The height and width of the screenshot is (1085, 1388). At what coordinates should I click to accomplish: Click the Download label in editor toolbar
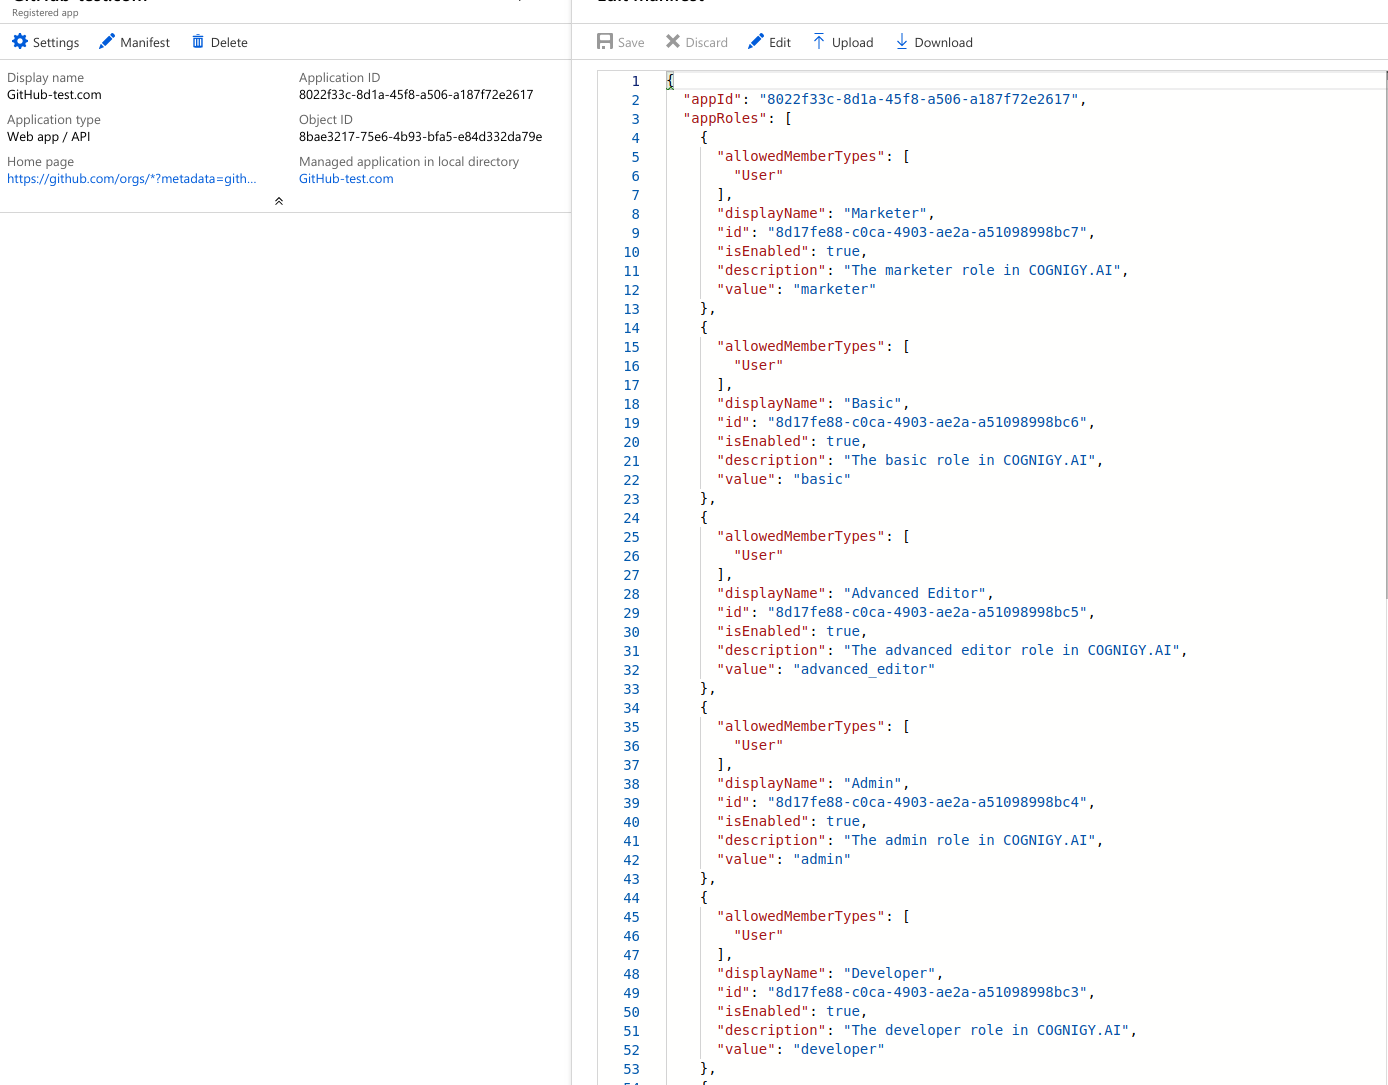[x=944, y=43]
